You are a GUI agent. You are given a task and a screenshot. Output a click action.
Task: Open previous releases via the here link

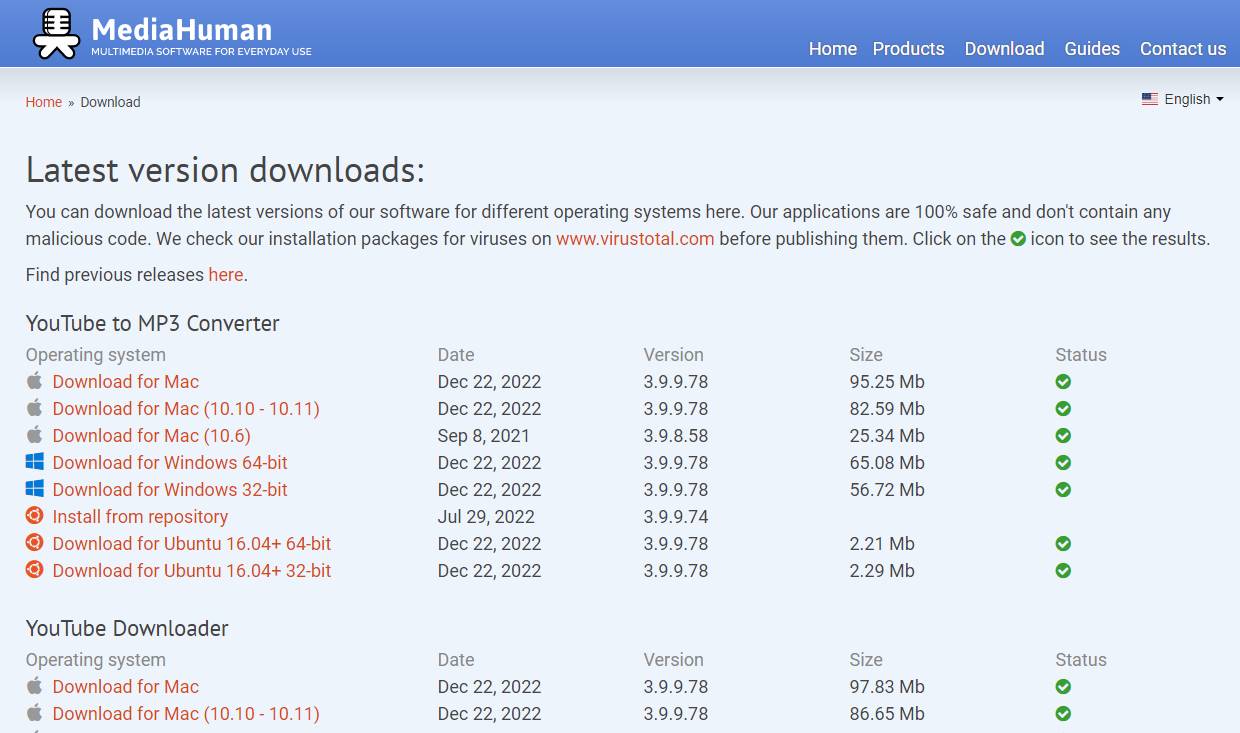tap(226, 274)
